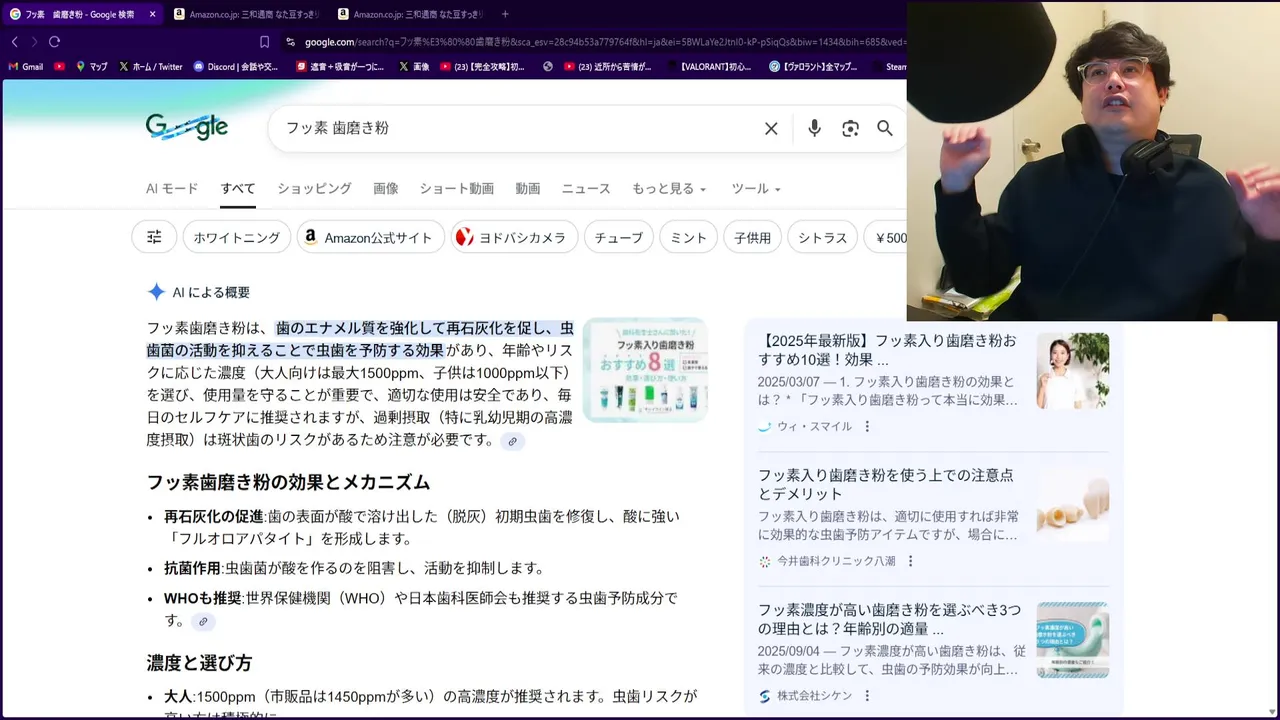Open the マップ bookmark

click(92, 67)
